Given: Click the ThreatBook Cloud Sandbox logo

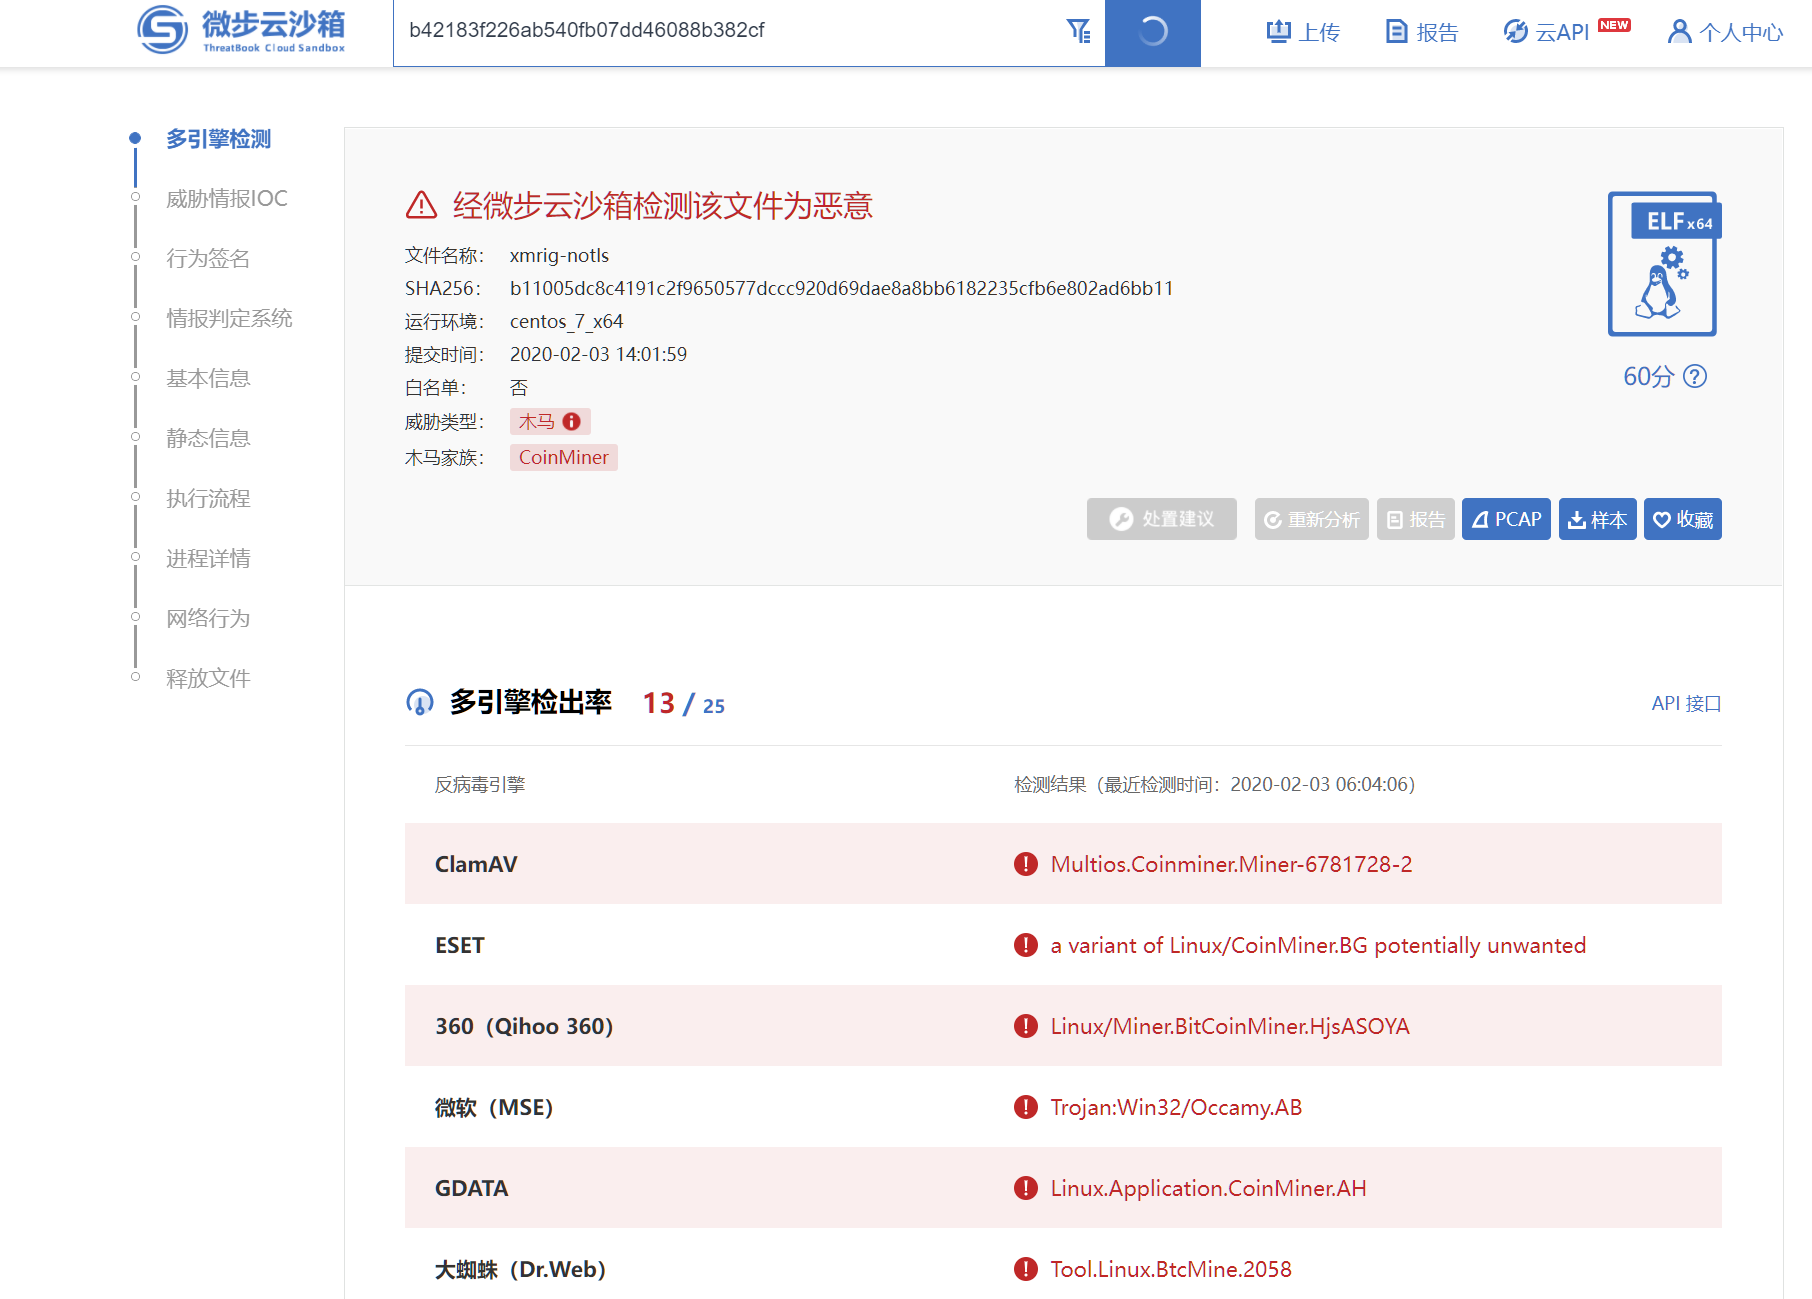Looking at the screenshot, I should pos(241,30).
